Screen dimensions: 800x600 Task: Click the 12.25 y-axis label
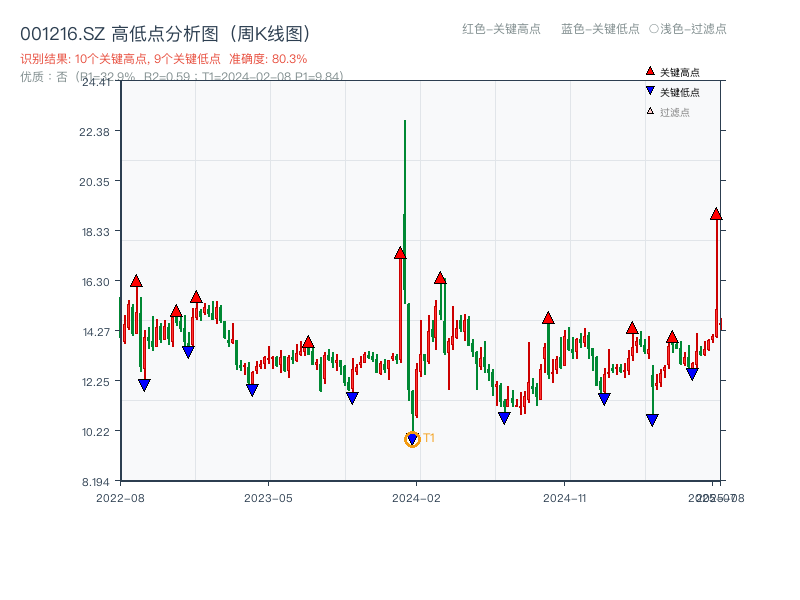(x=95, y=382)
